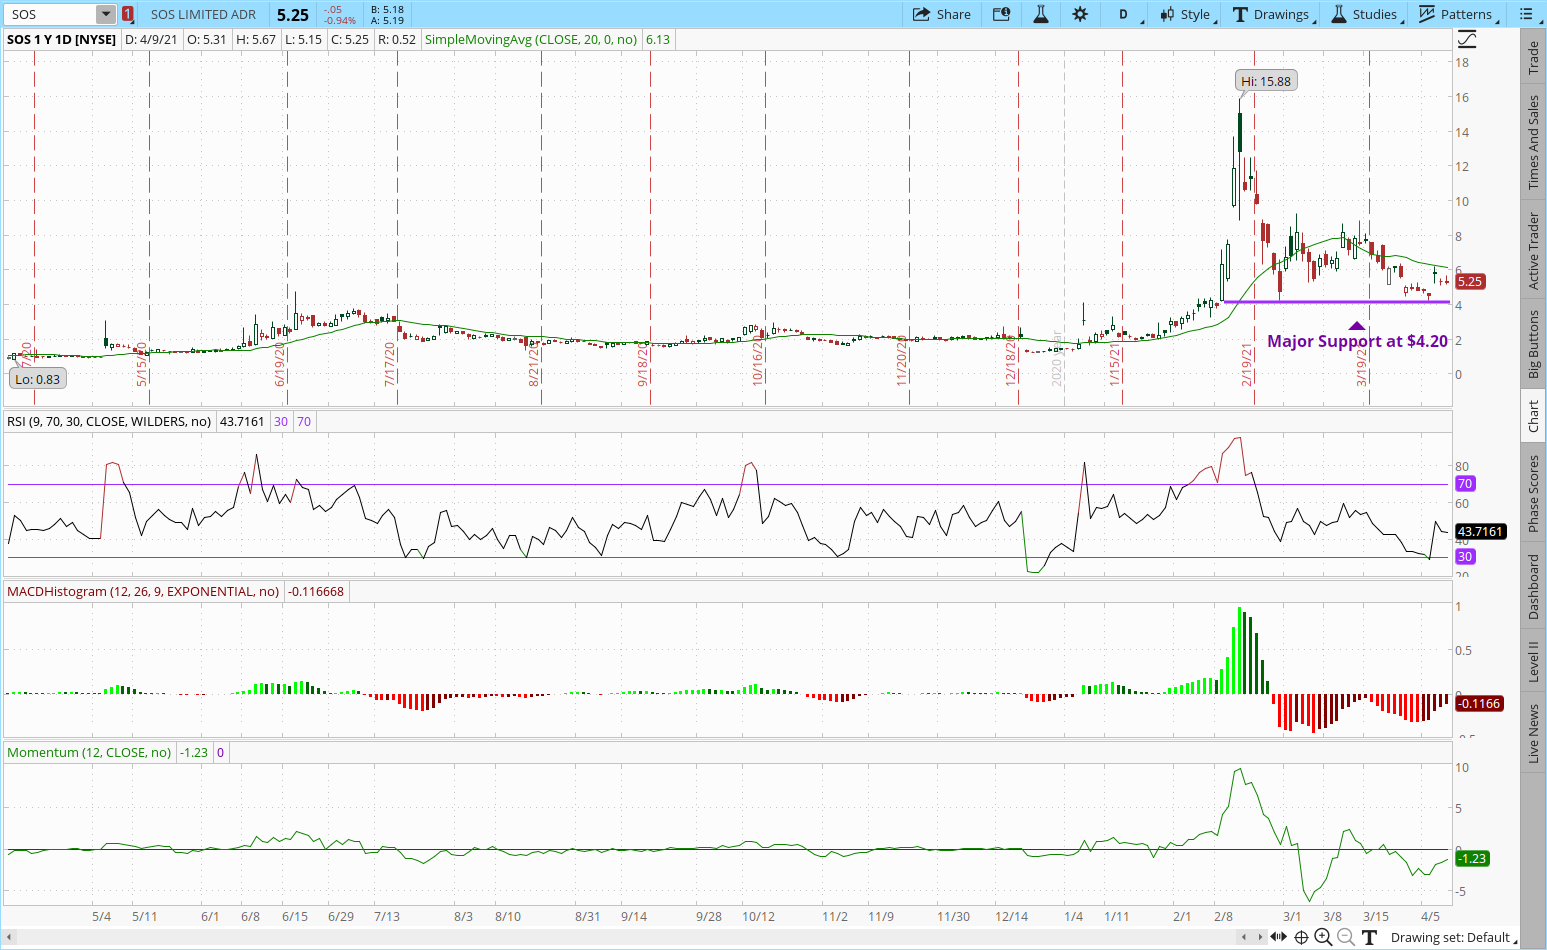Open the D timeframe dropdown
The height and width of the screenshot is (950, 1547).
click(1128, 14)
